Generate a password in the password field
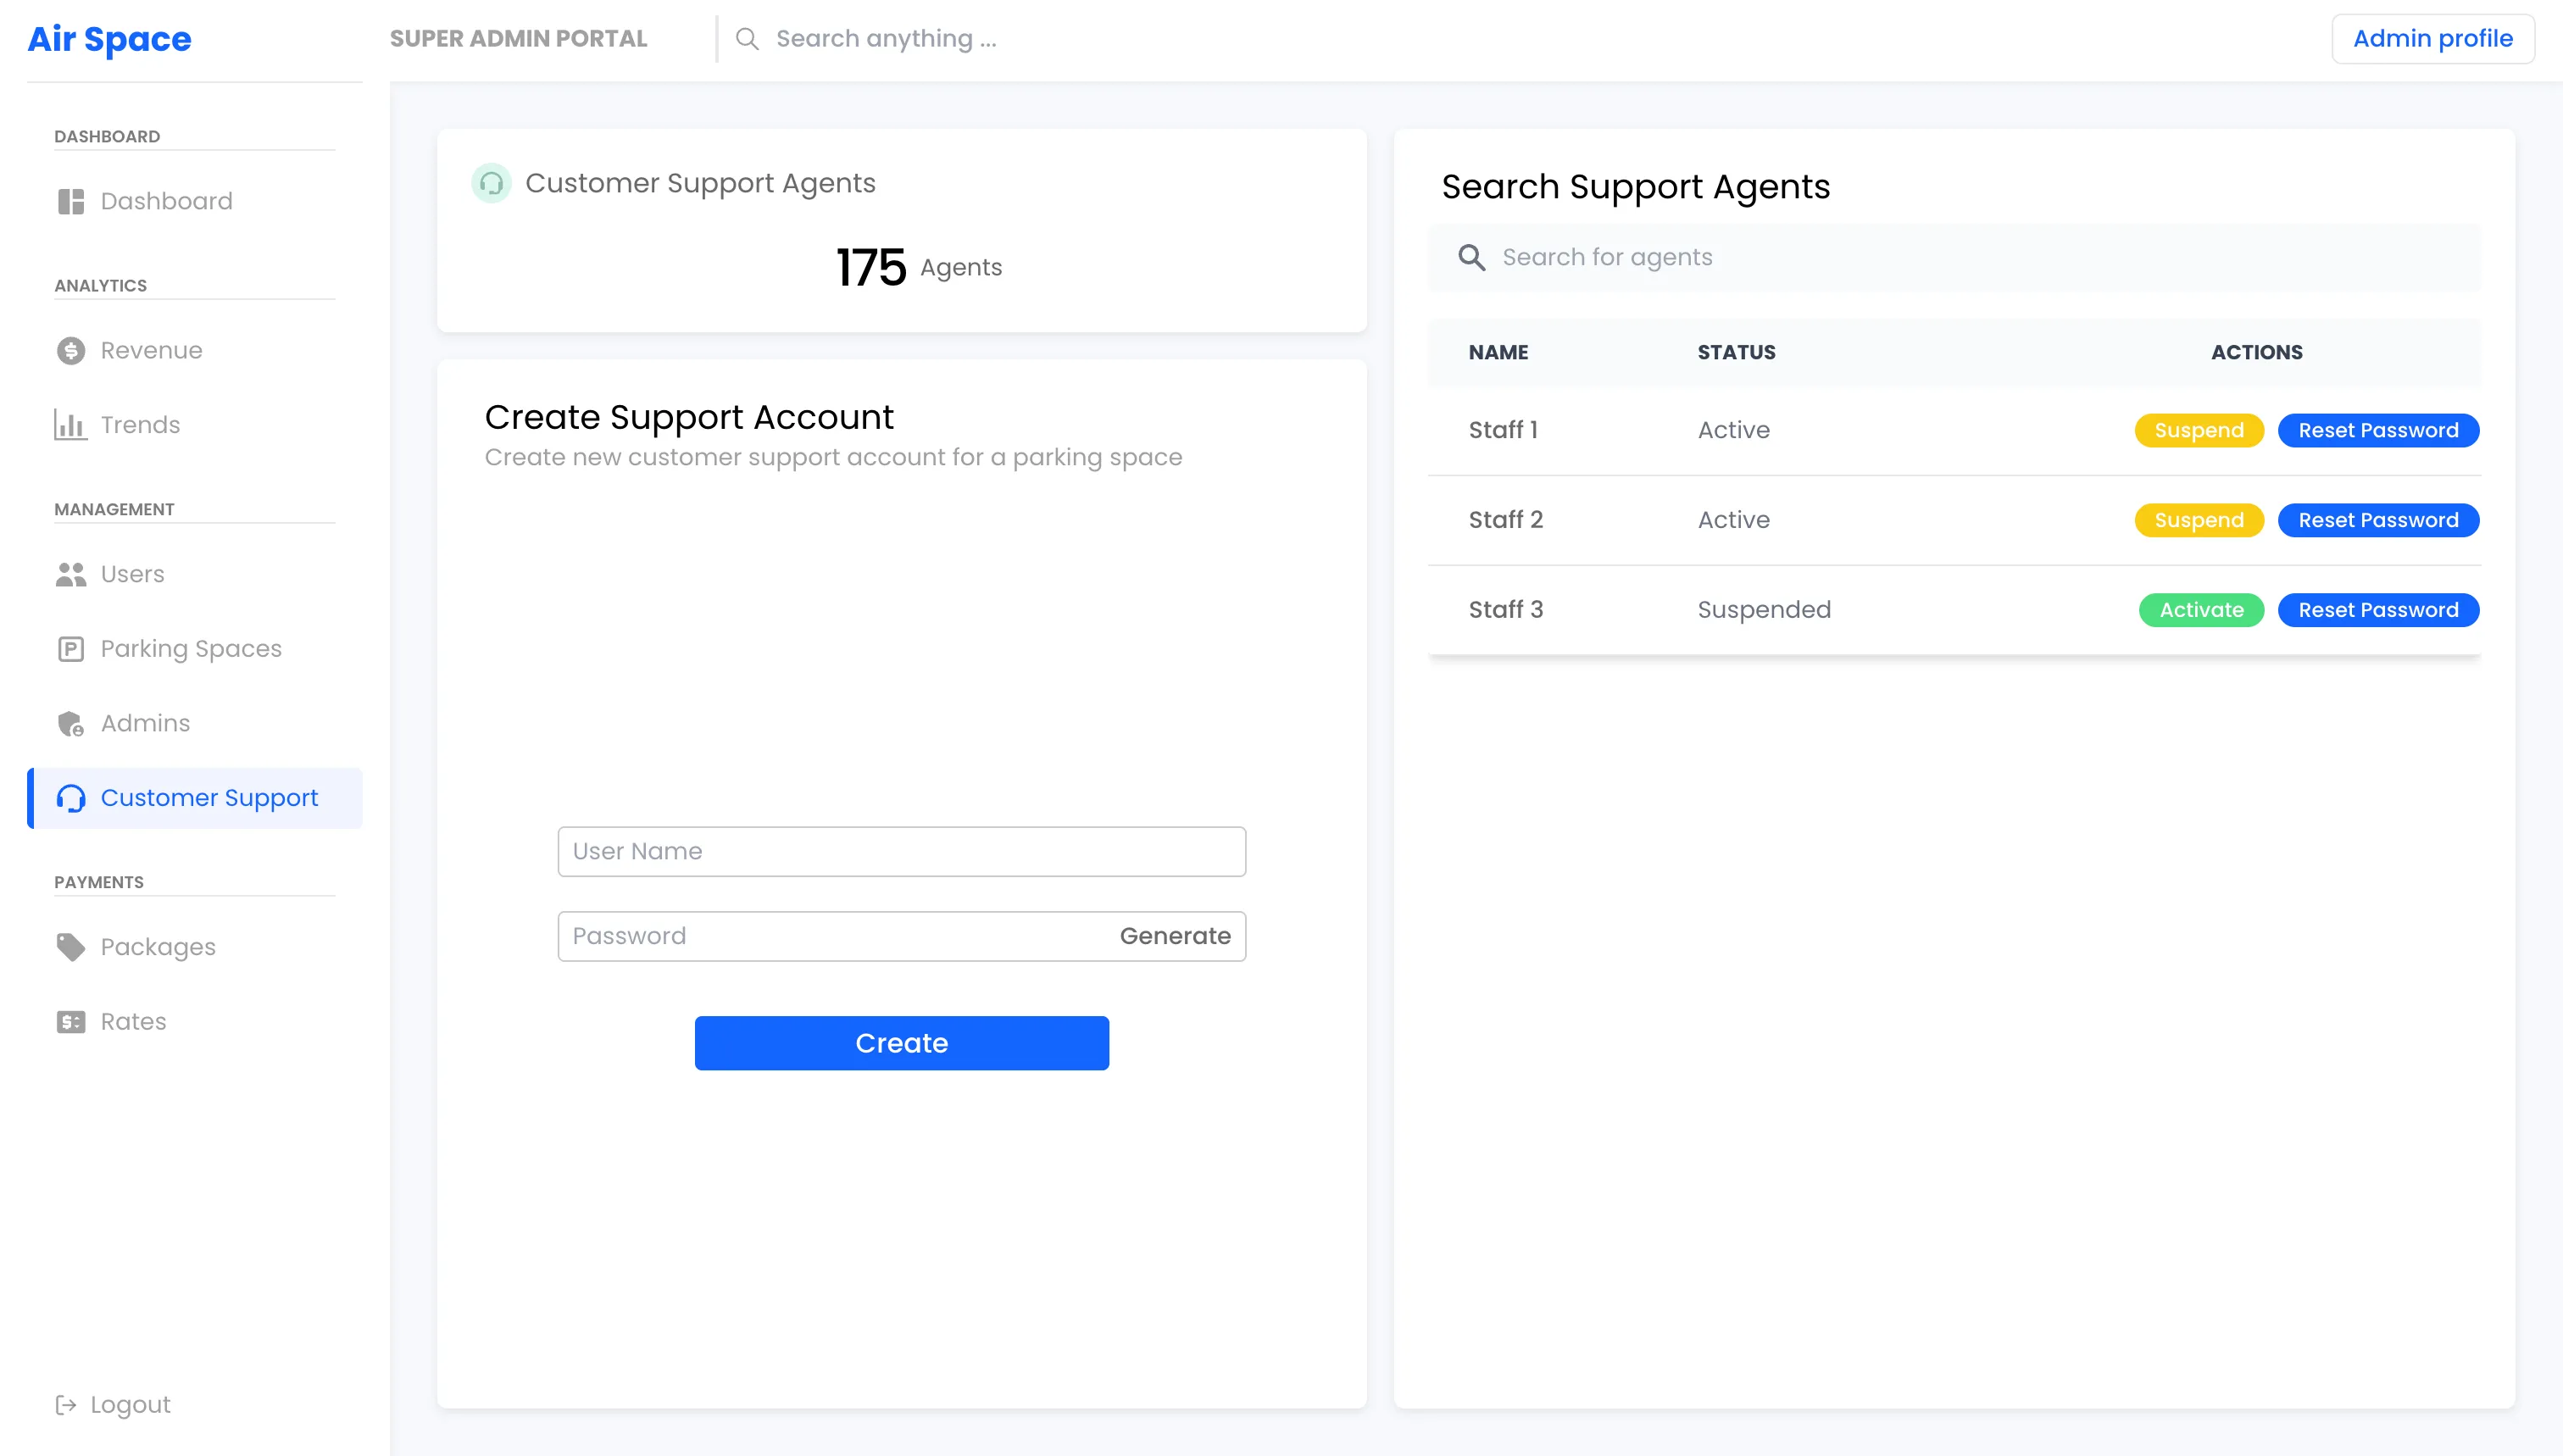The image size is (2563, 1456). pyautogui.click(x=1174, y=936)
